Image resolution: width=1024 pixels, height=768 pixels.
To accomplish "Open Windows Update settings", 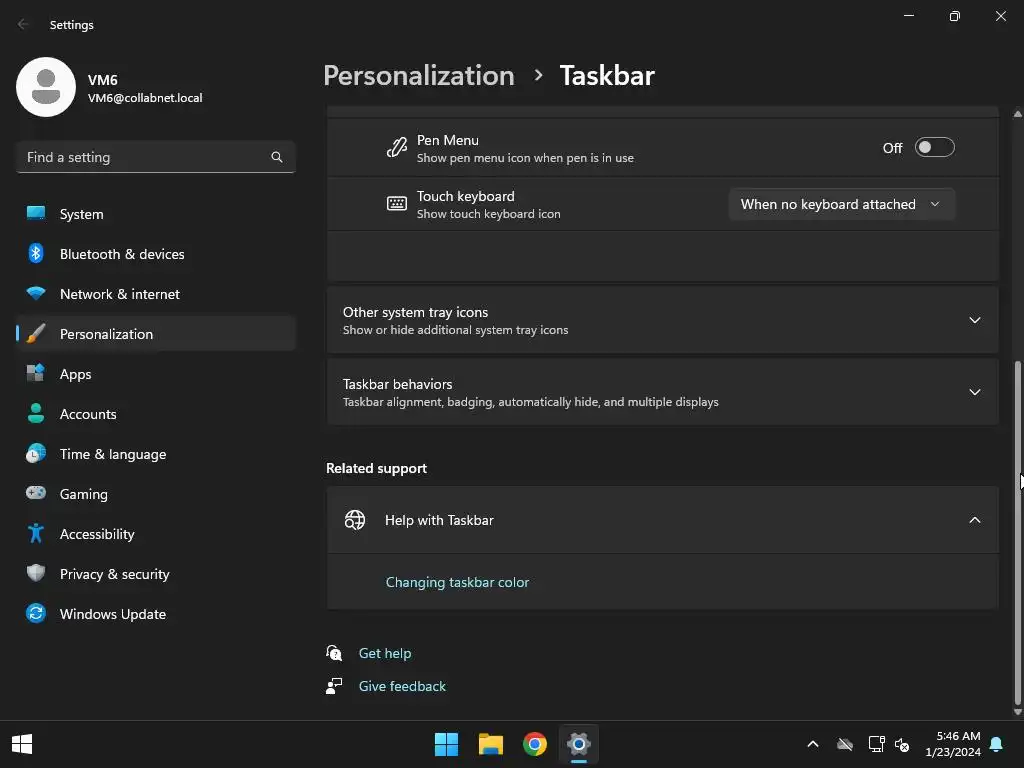I will [x=155, y=614].
